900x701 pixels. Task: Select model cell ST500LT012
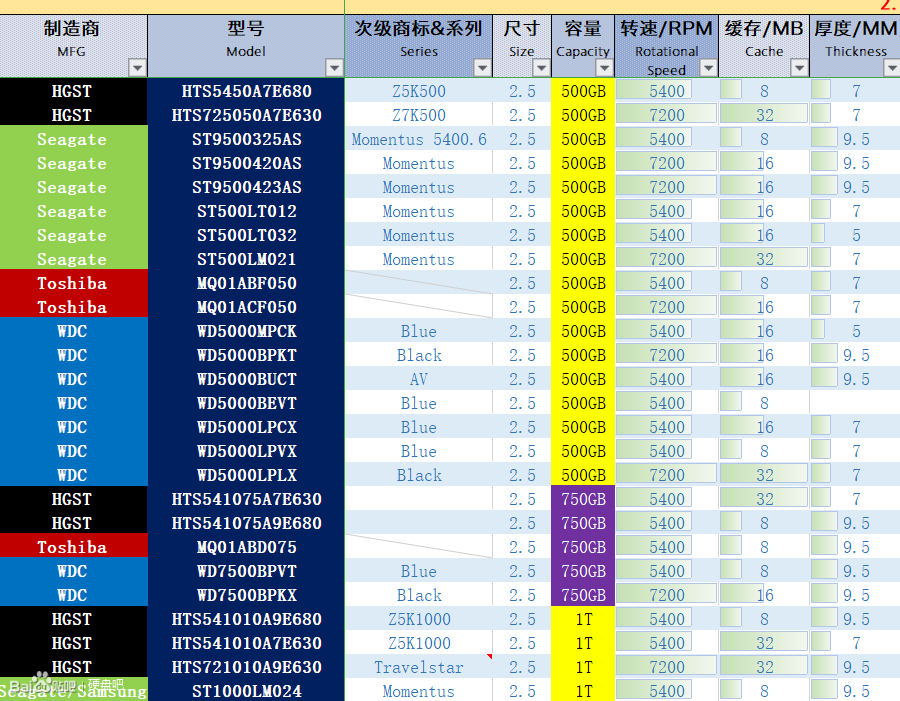(246, 211)
